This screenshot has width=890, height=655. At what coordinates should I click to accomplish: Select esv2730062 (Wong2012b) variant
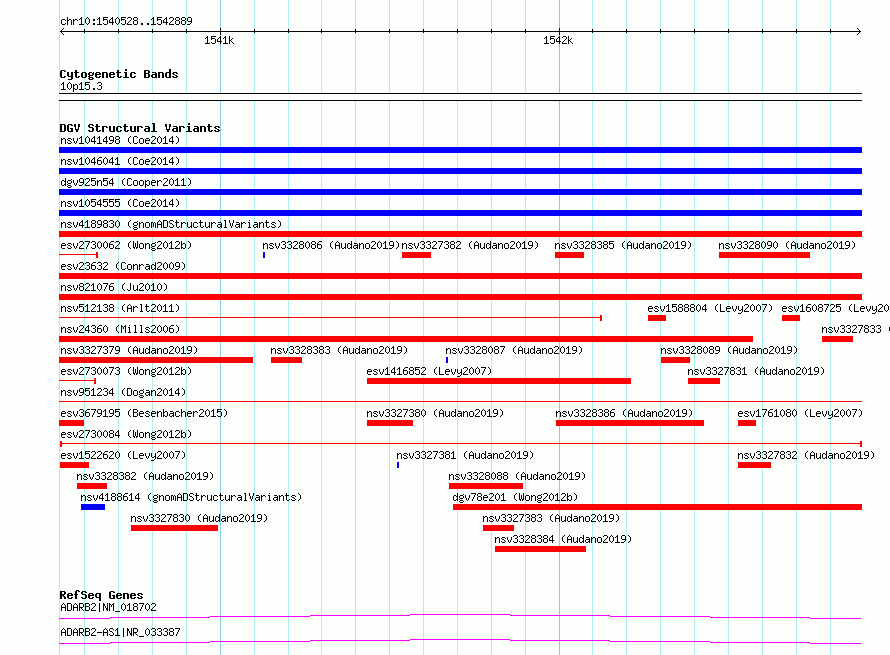[x=126, y=245]
